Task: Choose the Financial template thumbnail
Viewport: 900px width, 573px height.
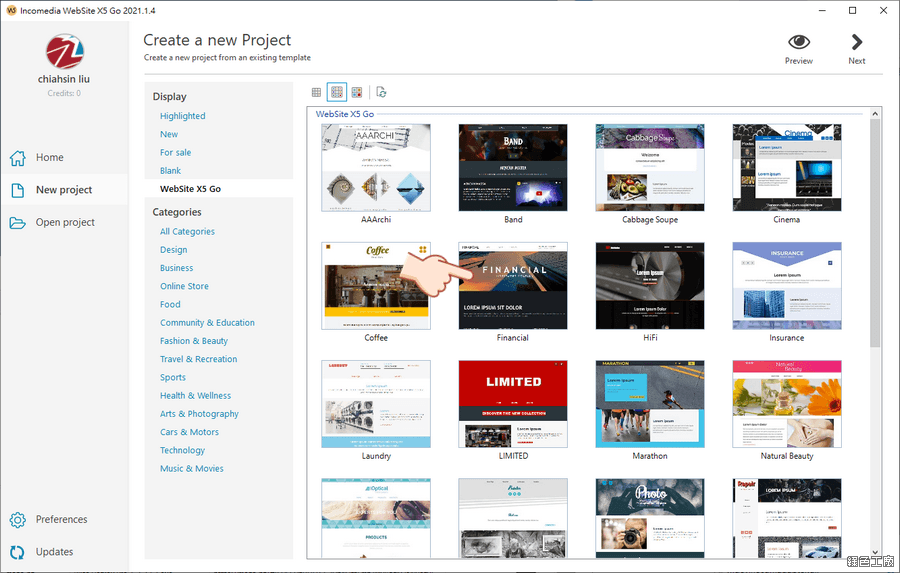Action: (513, 286)
